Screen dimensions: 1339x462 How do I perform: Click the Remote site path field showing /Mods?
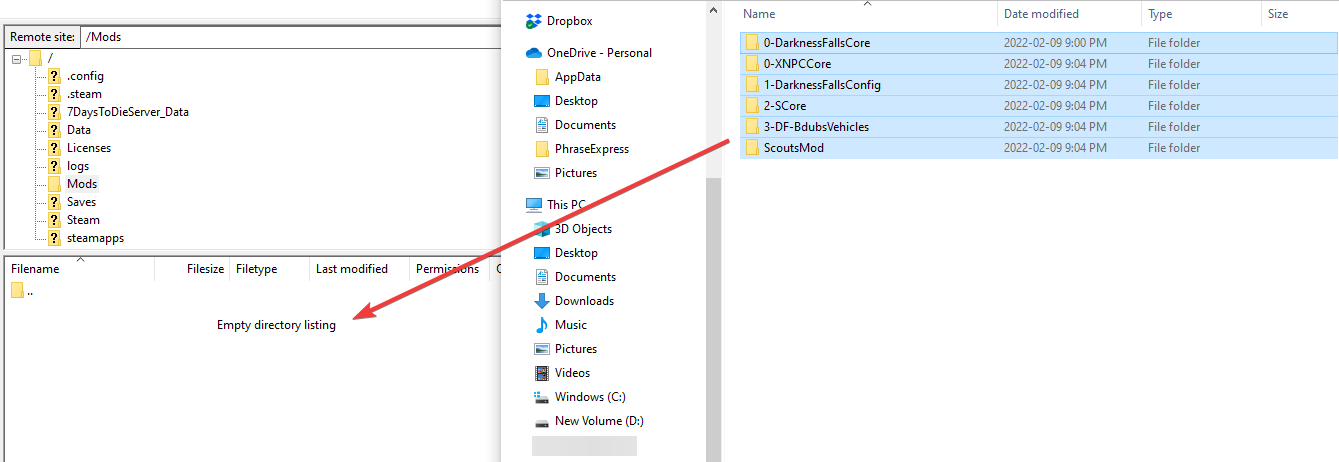(292, 36)
